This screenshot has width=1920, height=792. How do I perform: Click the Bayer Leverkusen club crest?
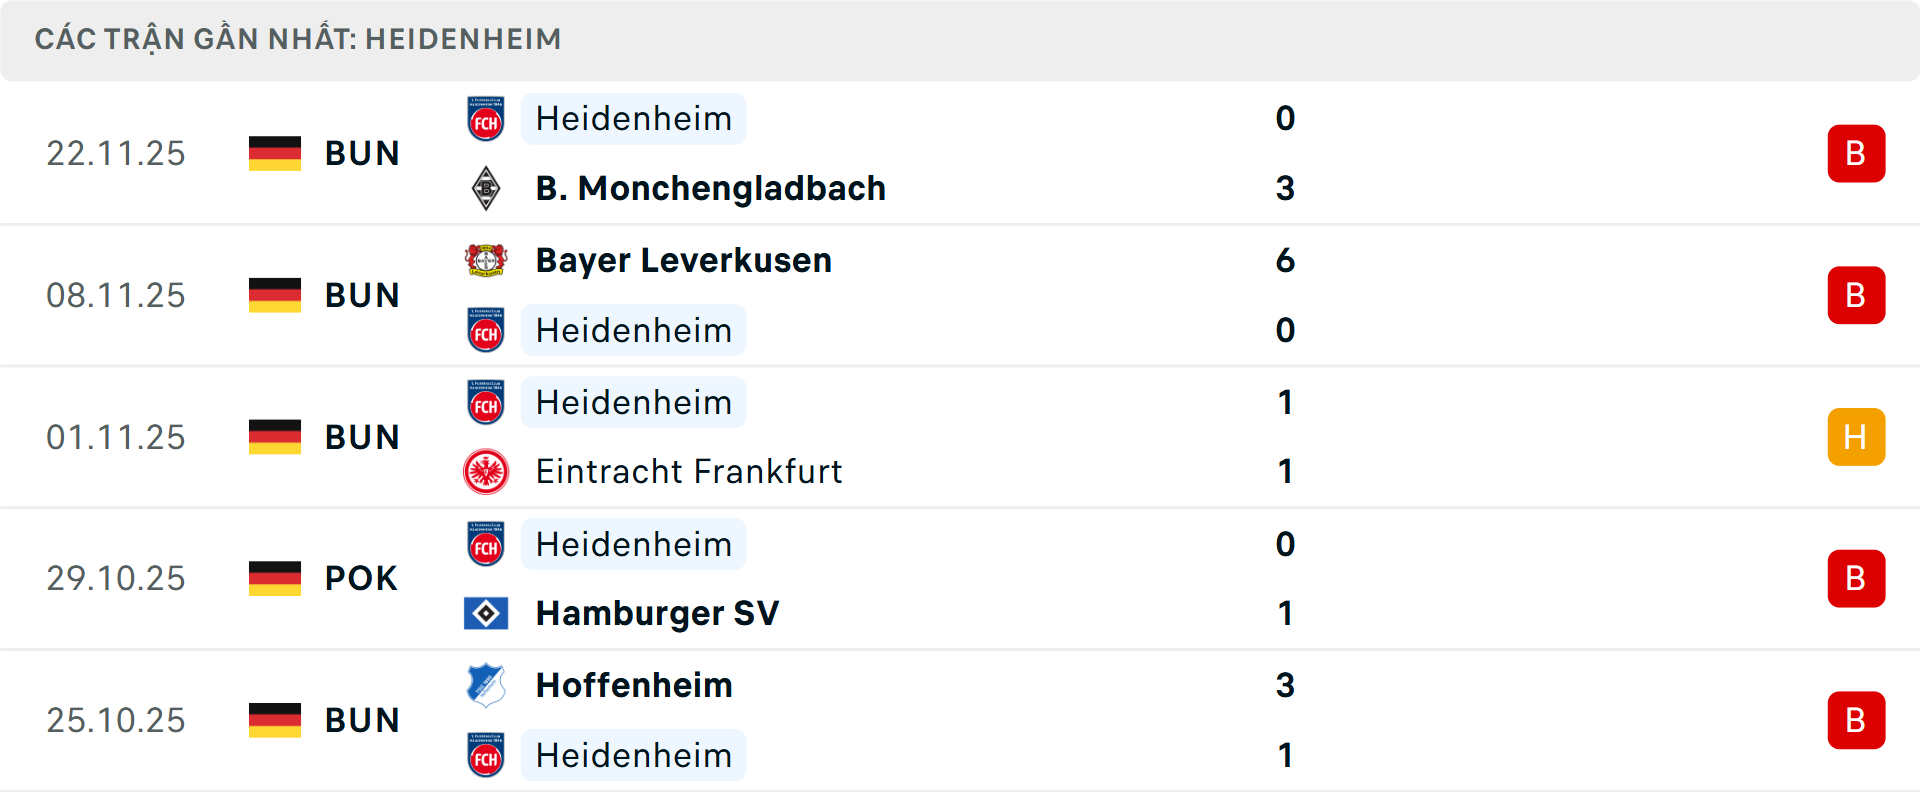click(486, 260)
